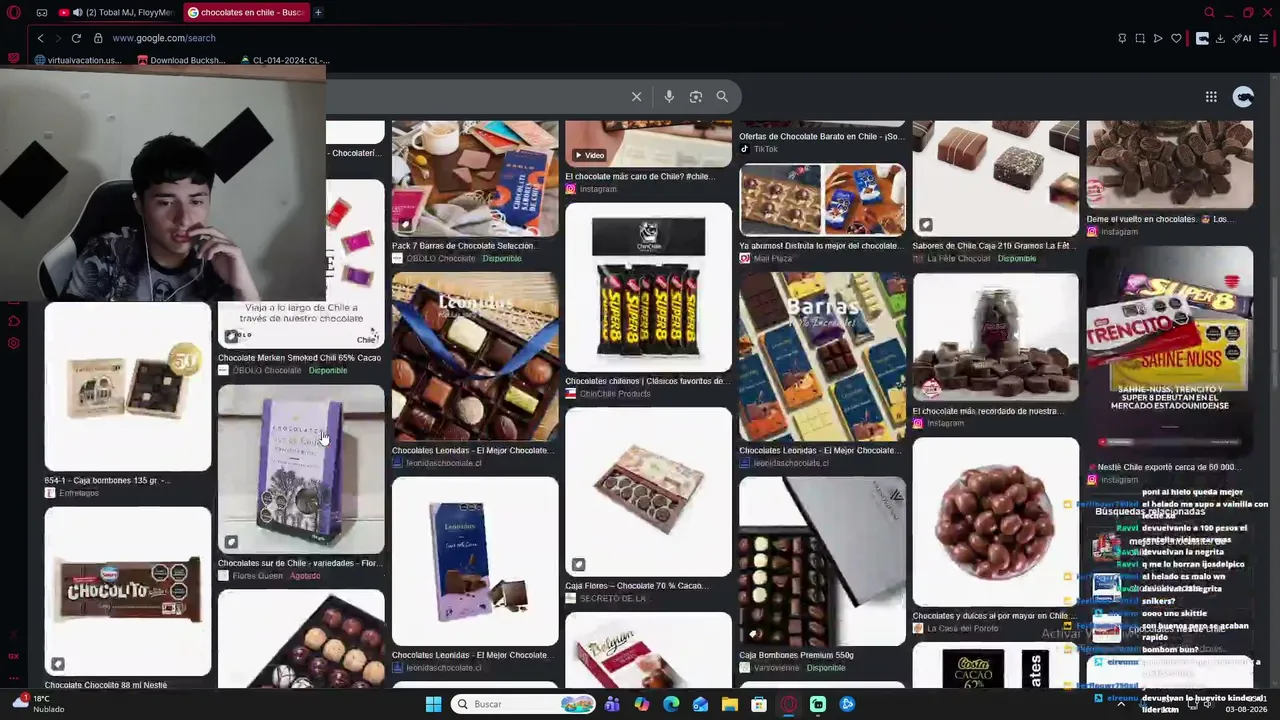This screenshot has width=1280, height=720.
Task: Open 'Chocolates sur de Chile - variedades' result
Action: [299, 563]
